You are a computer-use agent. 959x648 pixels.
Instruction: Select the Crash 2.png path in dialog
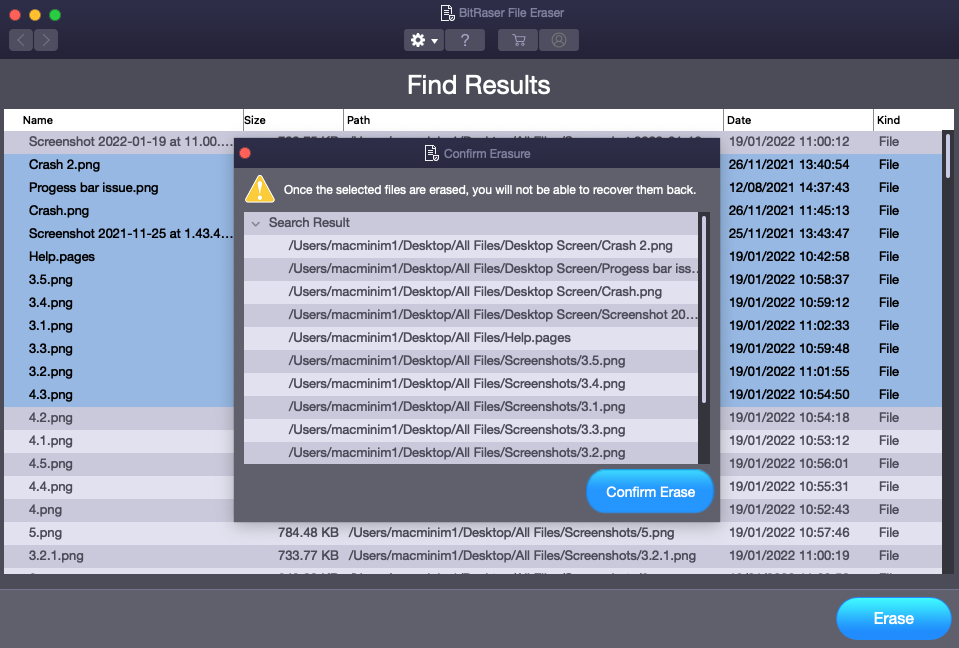[471, 246]
